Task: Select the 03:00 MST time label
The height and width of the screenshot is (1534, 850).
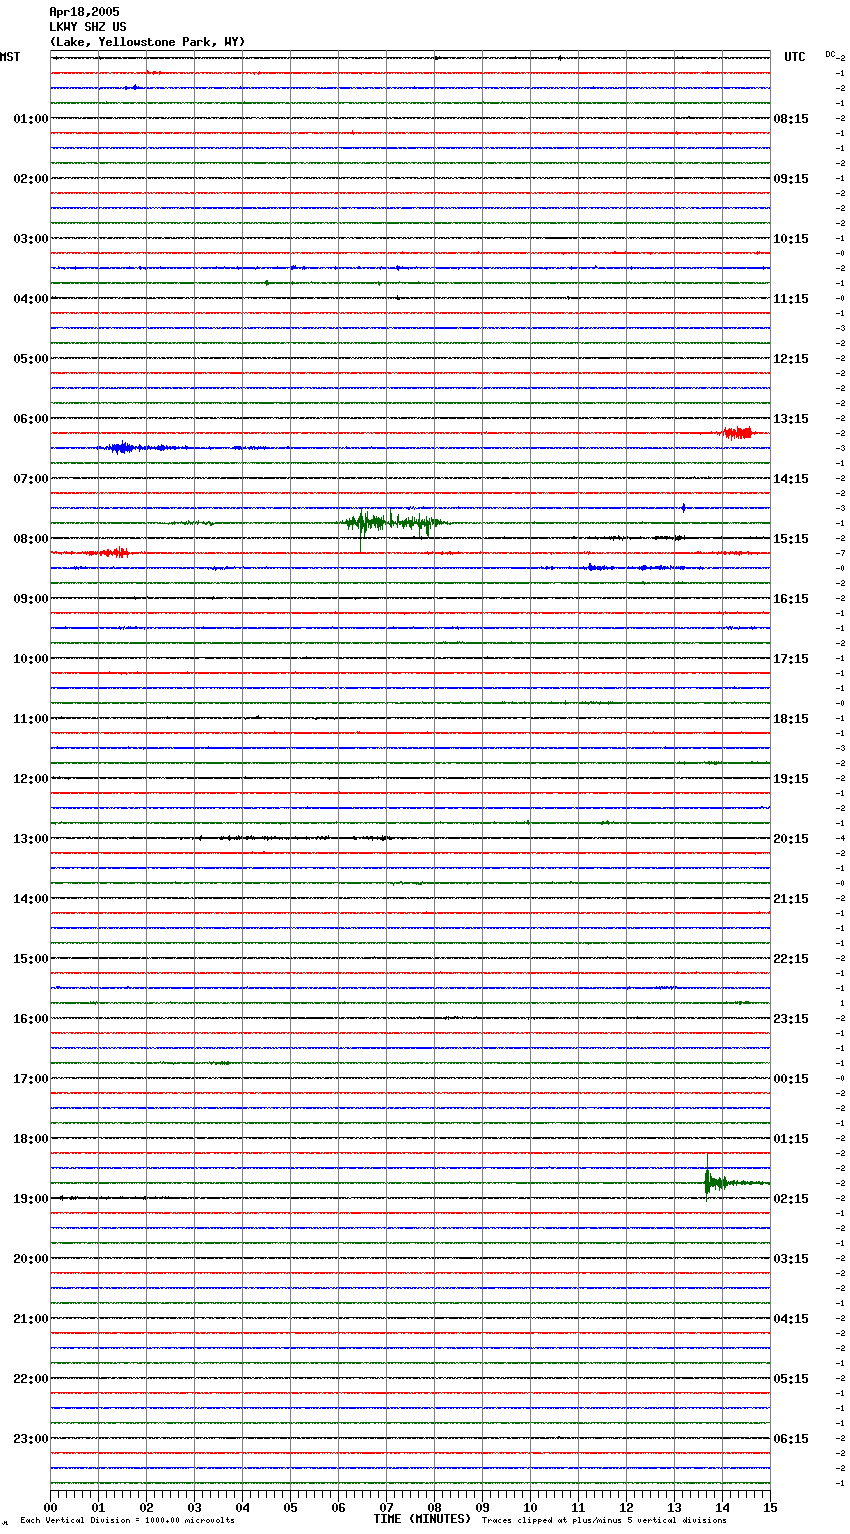Action: (30, 239)
